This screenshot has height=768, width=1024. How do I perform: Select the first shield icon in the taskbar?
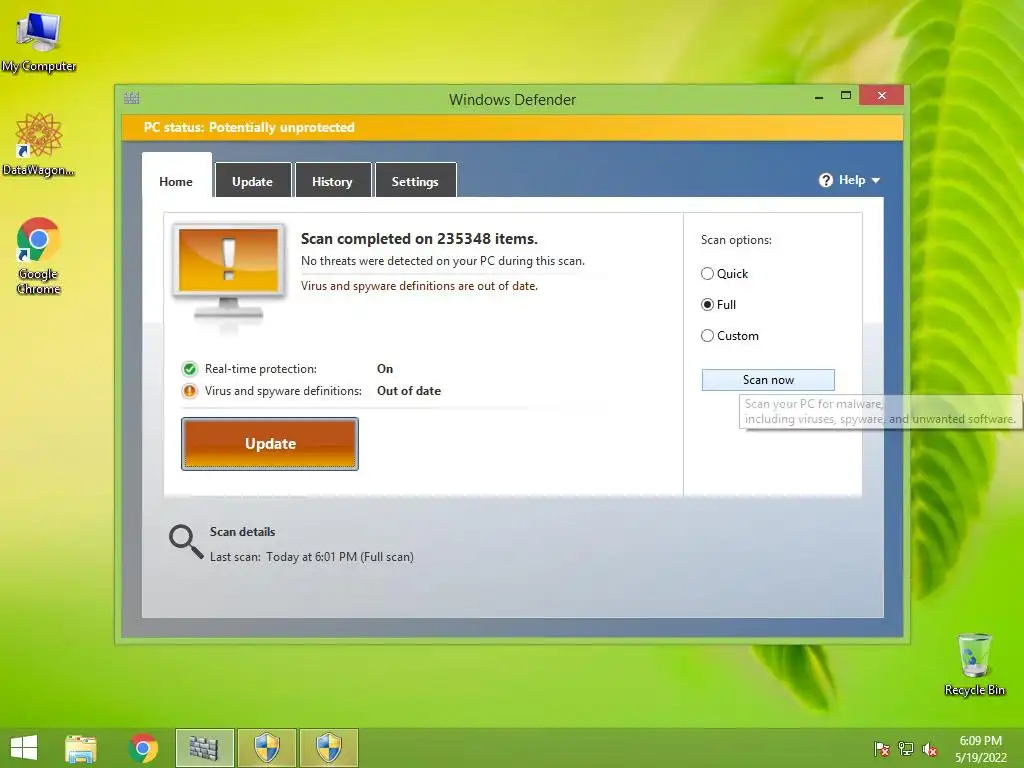tap(266, 748)
